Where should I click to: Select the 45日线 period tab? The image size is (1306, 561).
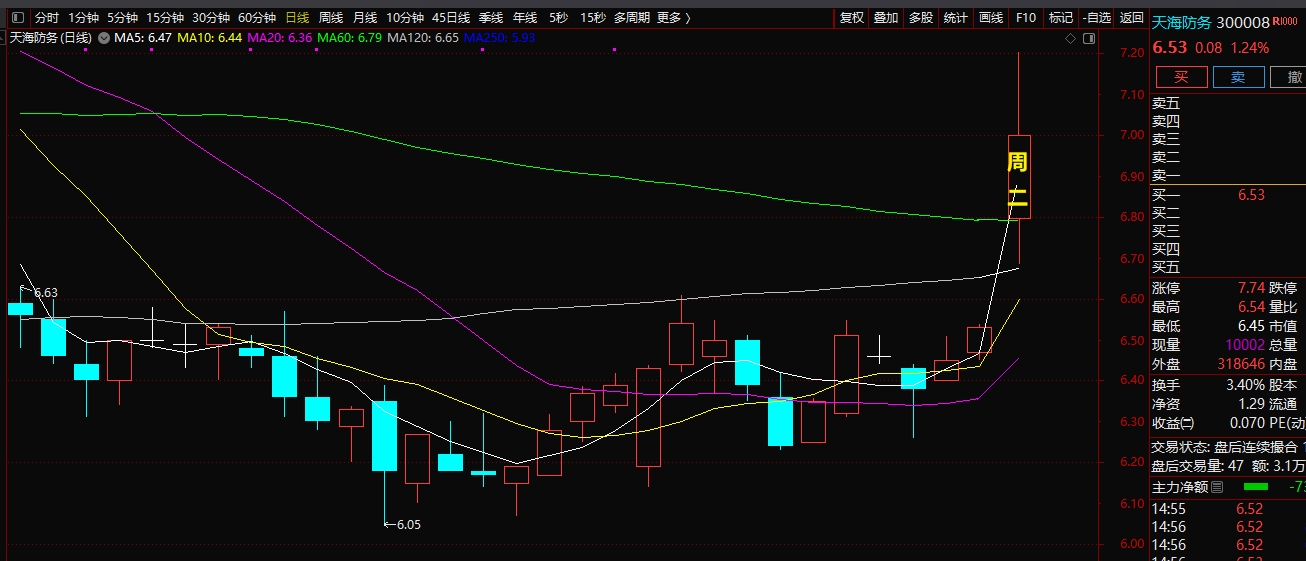point(451,18)
